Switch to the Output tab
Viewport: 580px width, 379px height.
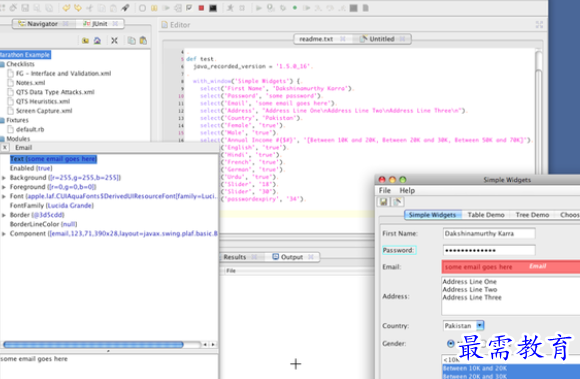point(291,257)
